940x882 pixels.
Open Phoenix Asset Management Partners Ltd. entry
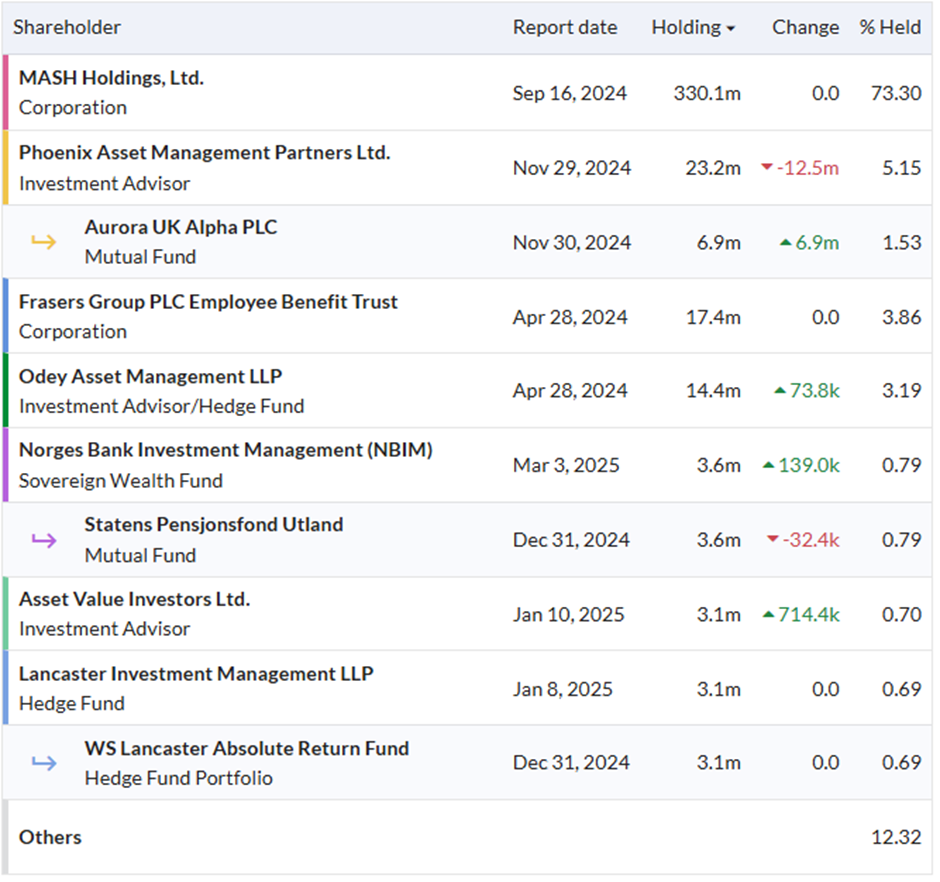204,153
